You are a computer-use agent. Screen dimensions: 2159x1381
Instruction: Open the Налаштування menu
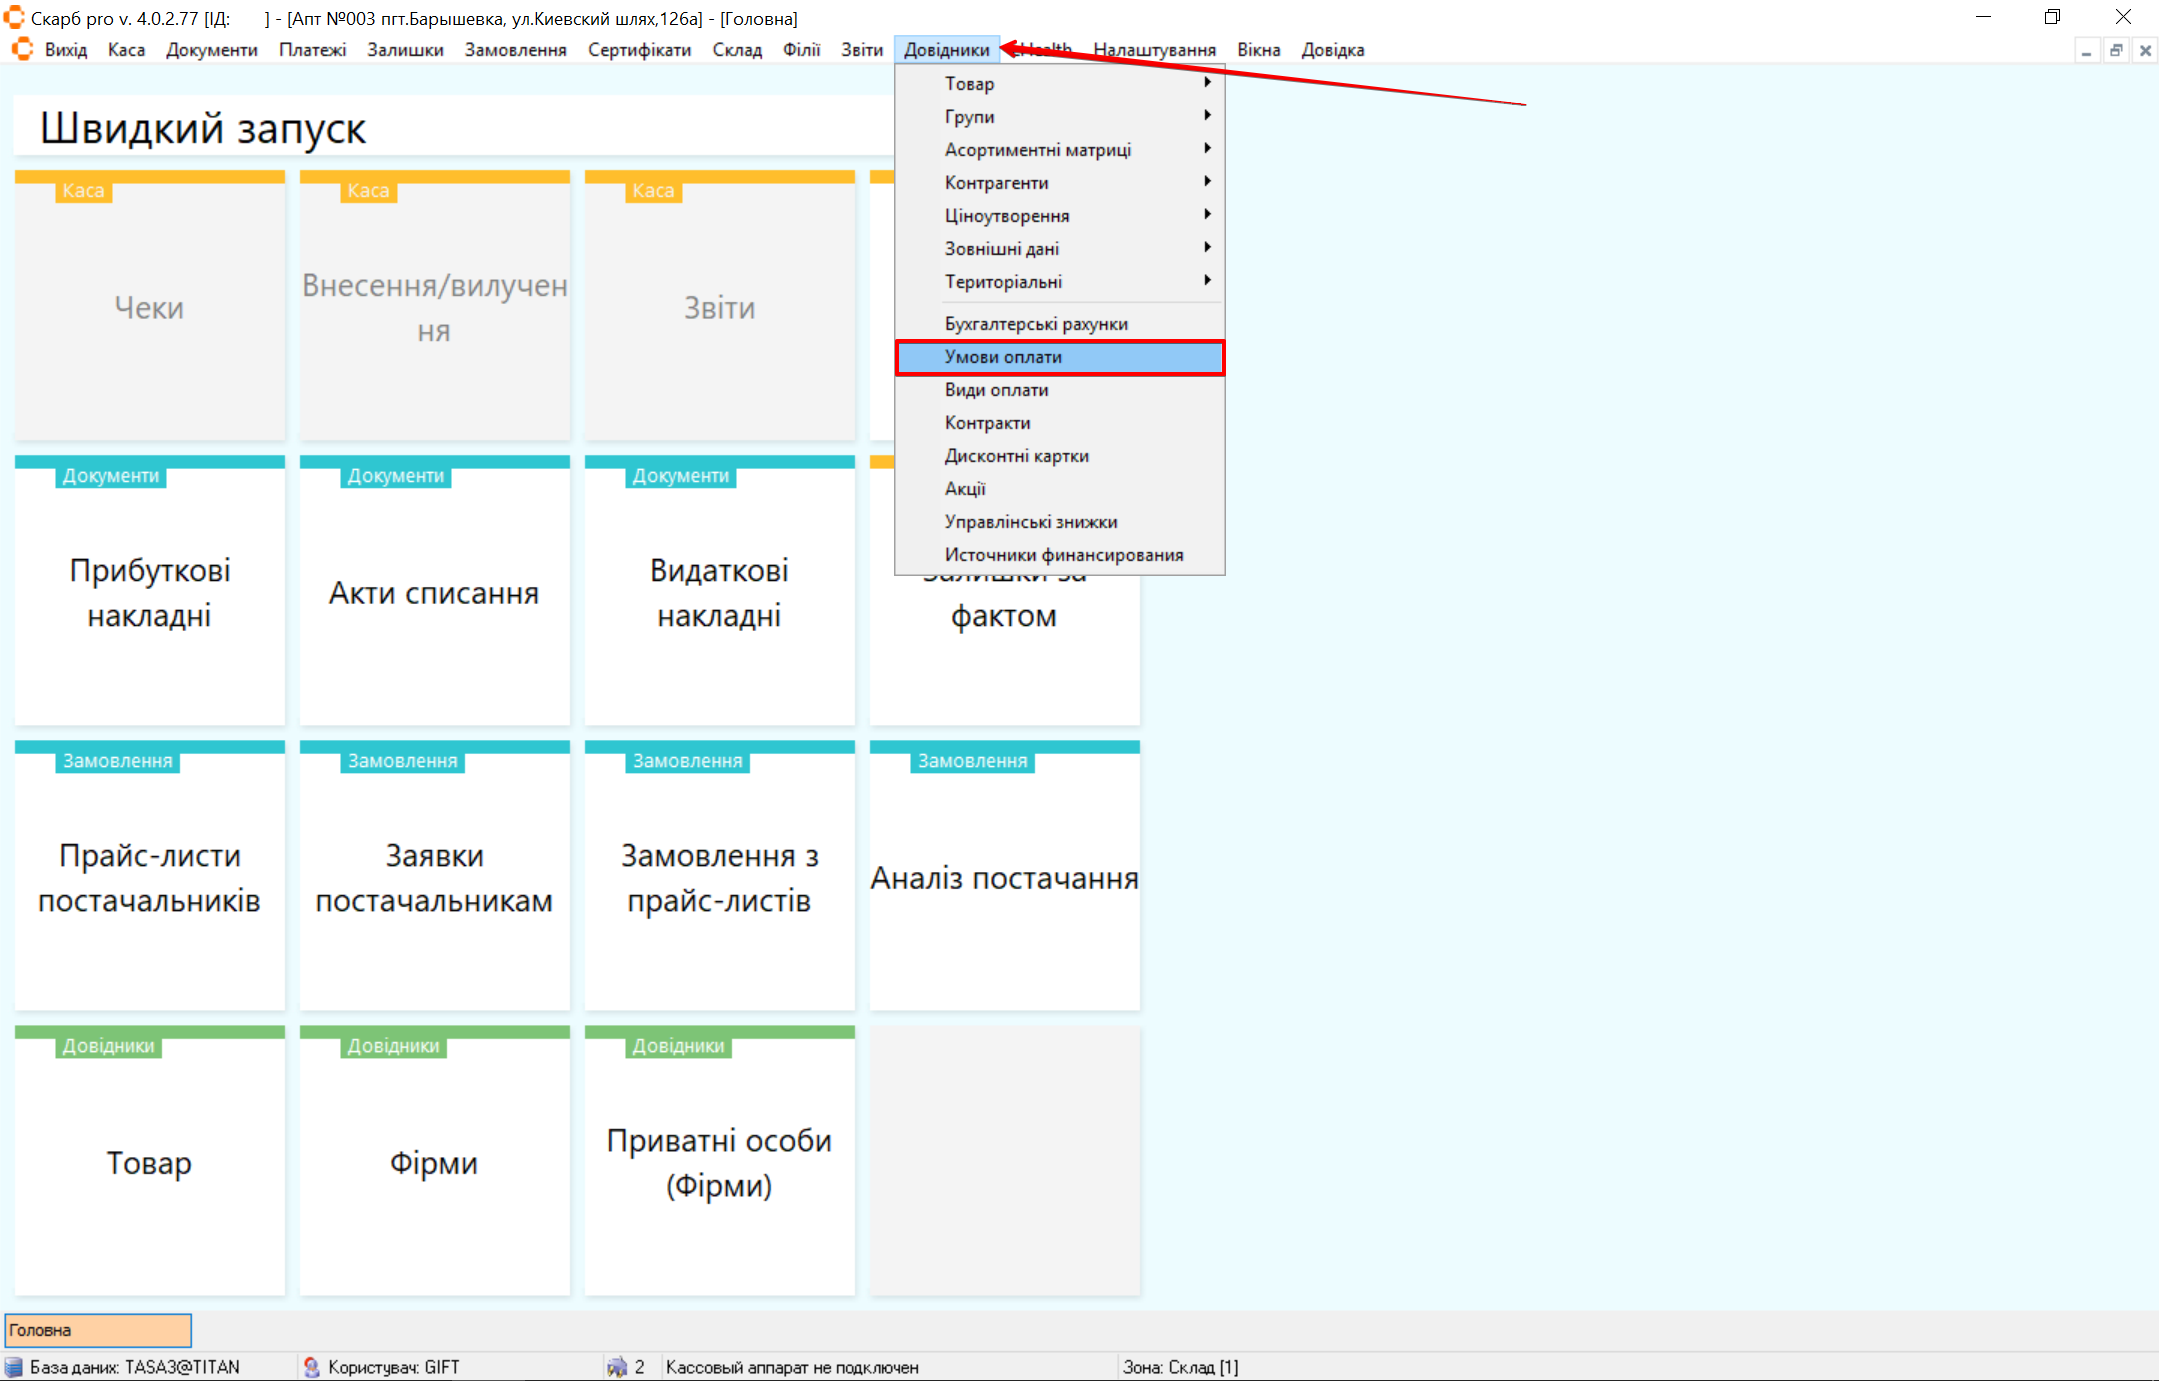(x=1154, y=50)
